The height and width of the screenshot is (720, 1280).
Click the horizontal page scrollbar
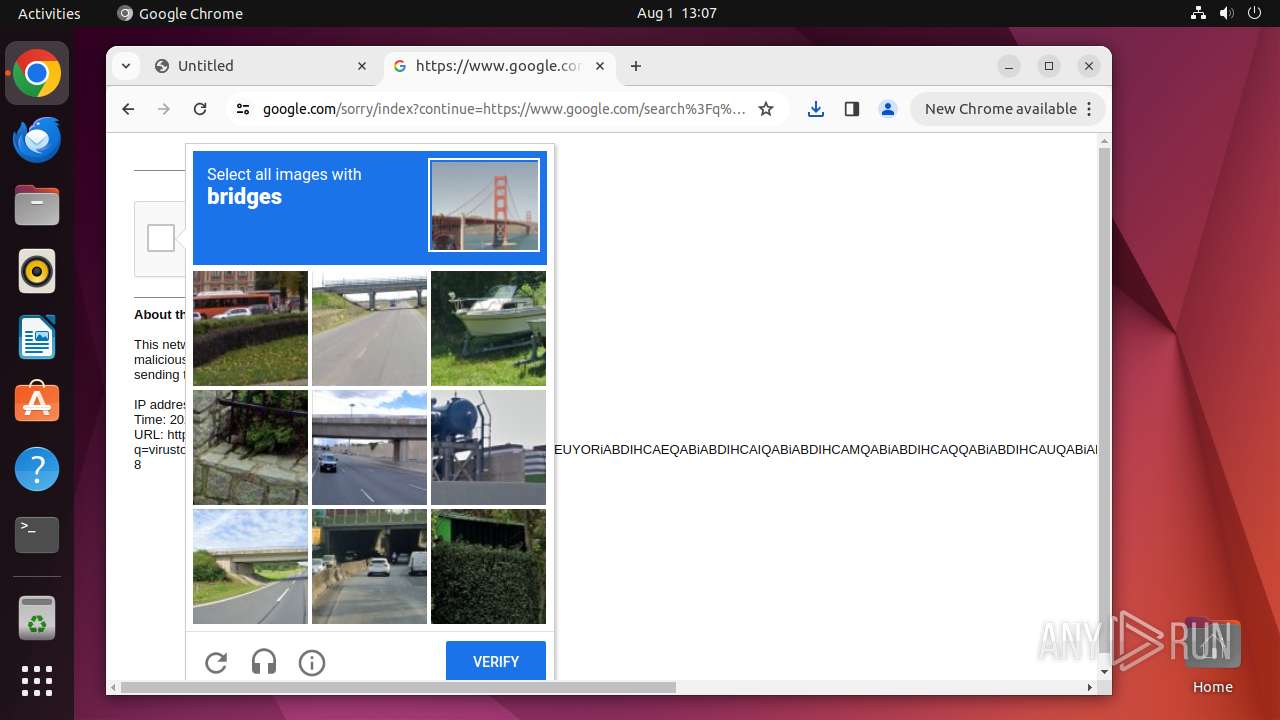pyautogui.click(x=398, y=687)
